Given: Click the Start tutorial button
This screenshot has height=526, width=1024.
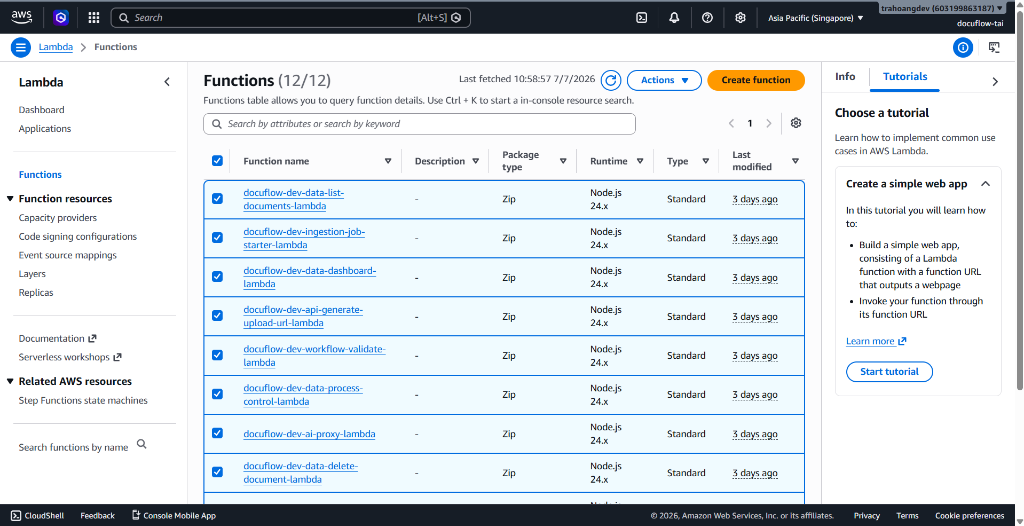Looking at the screenshot, I should coord(889,372).
